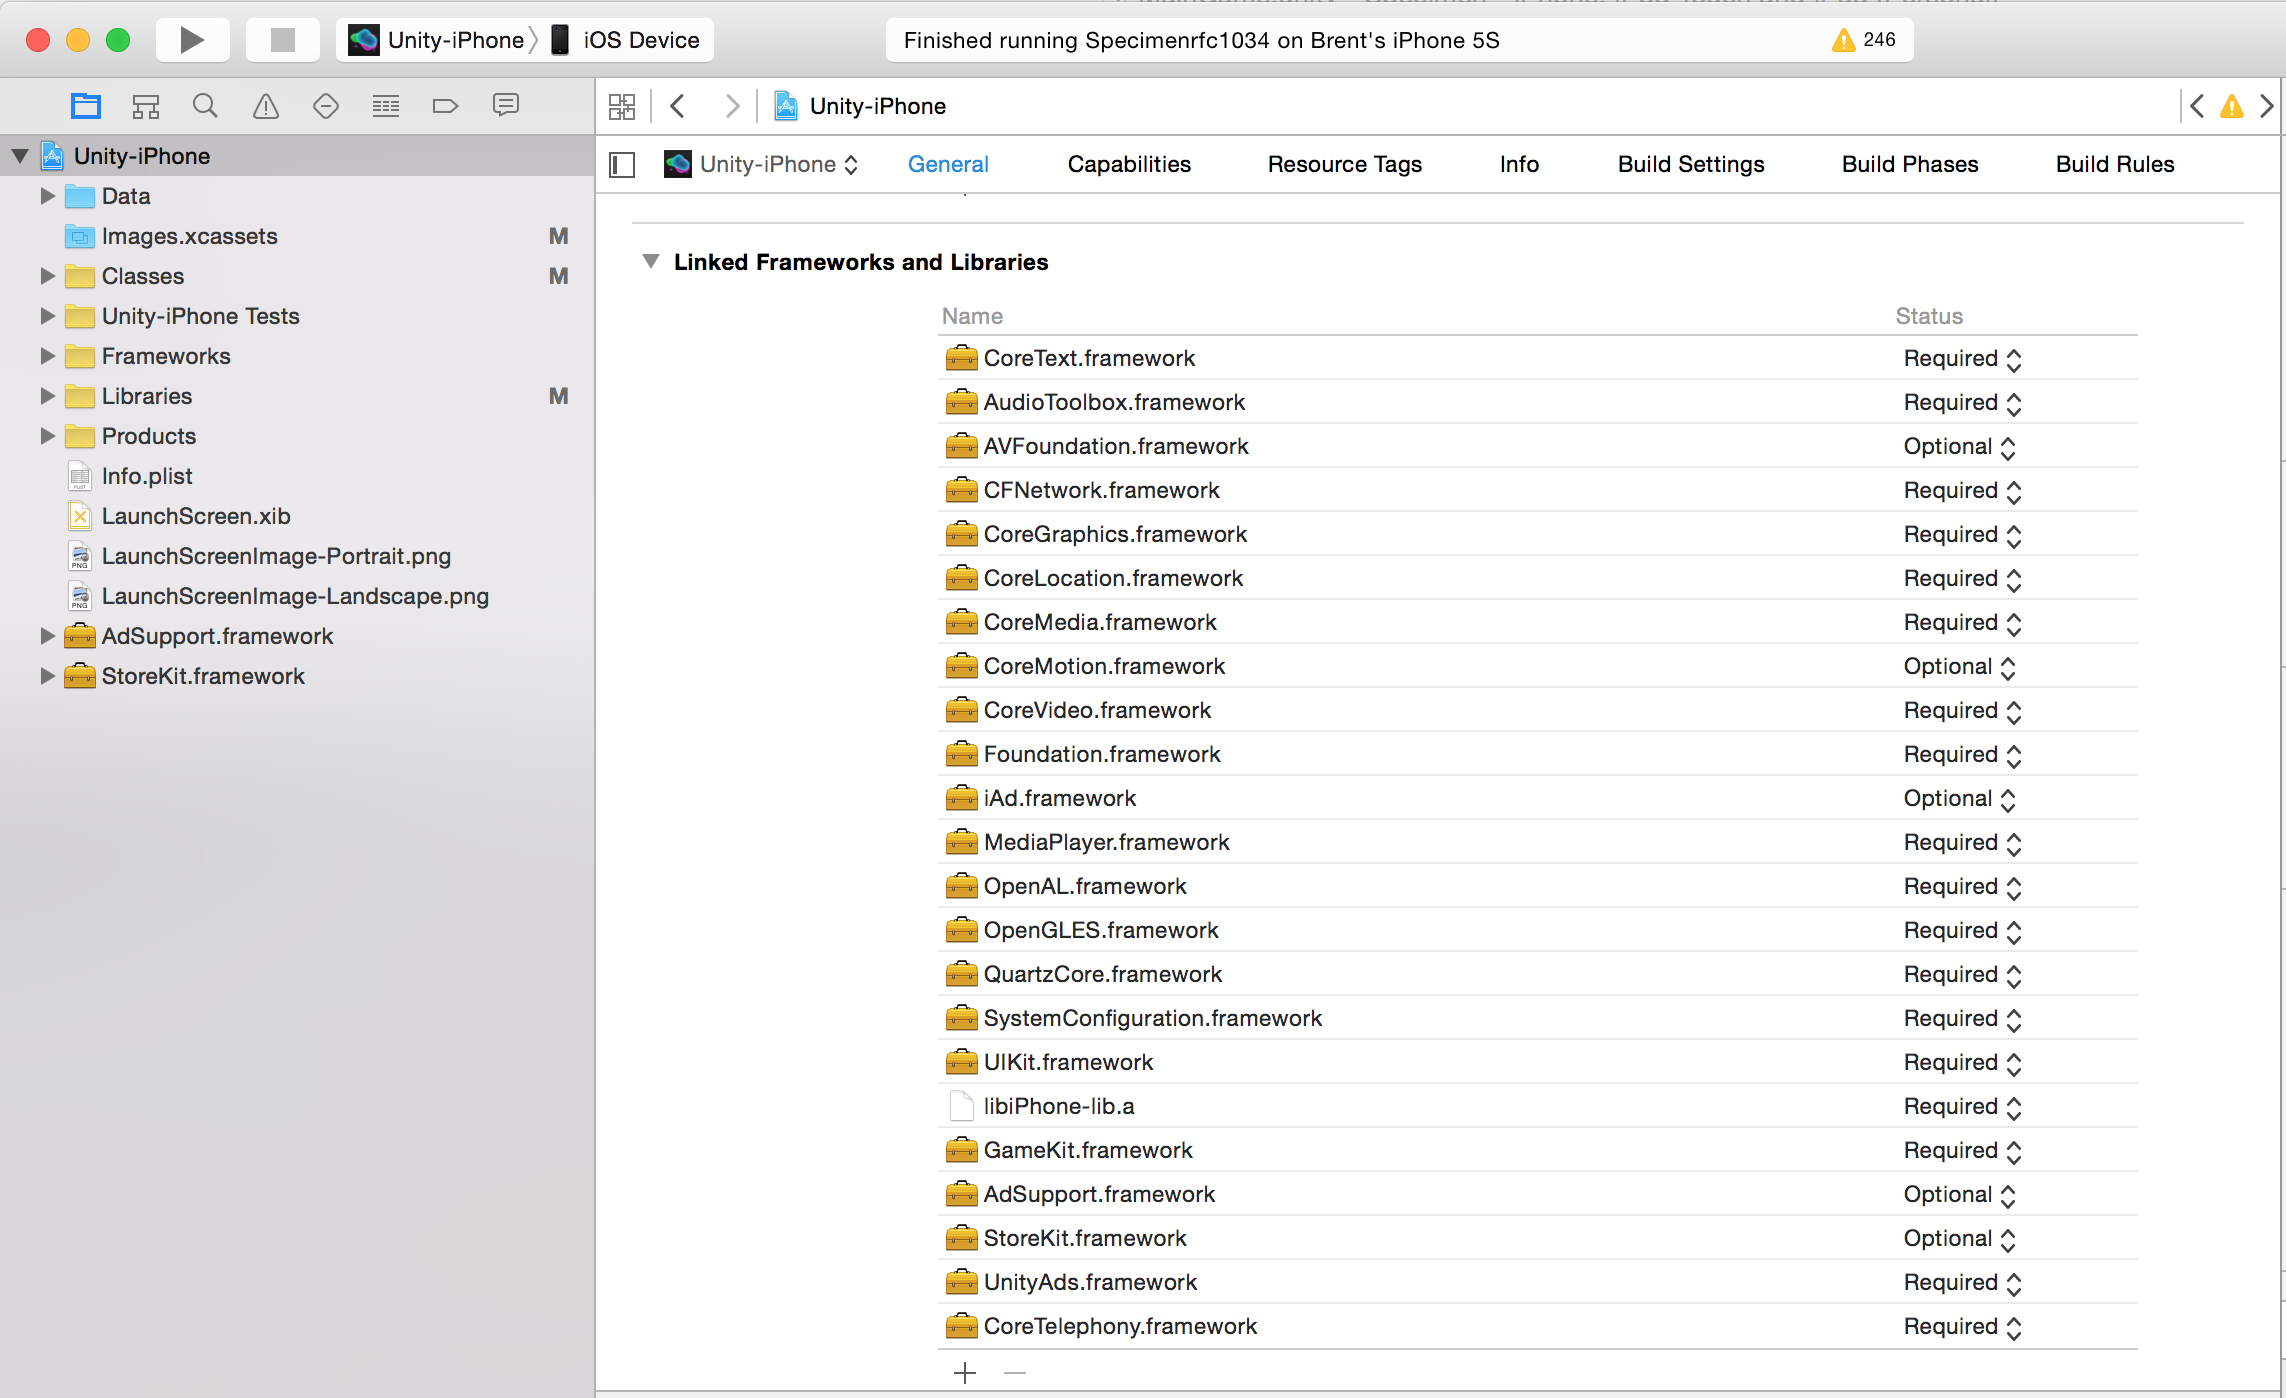The height and width of the screenshot is (1398, 2286).
Task: Jump to the previous issue arrow
Action: coord(2197,106)
